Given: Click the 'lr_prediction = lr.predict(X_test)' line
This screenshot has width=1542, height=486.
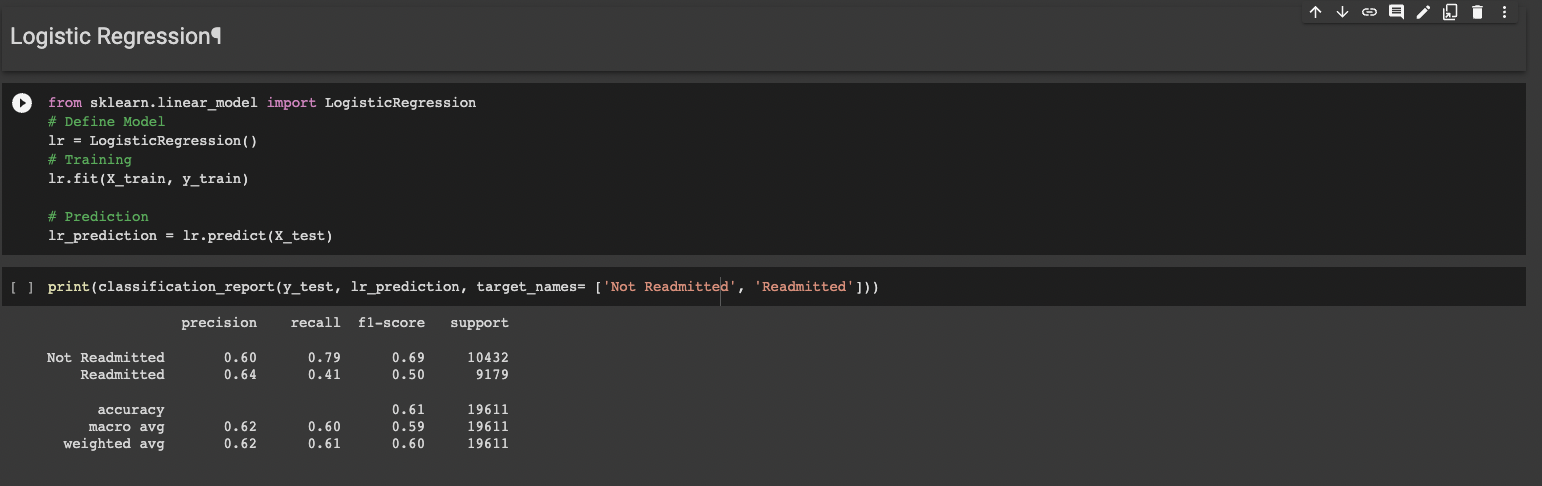Looking at the screenshot, I should pos(190,236).
